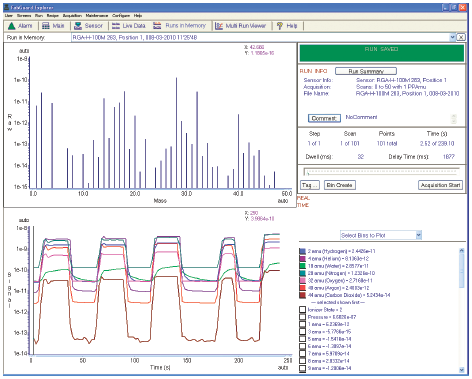Viewport: 472px width, 379px height.
Task: Enable the 7 amu bin checkbox
Action: [x=302, y=354]
